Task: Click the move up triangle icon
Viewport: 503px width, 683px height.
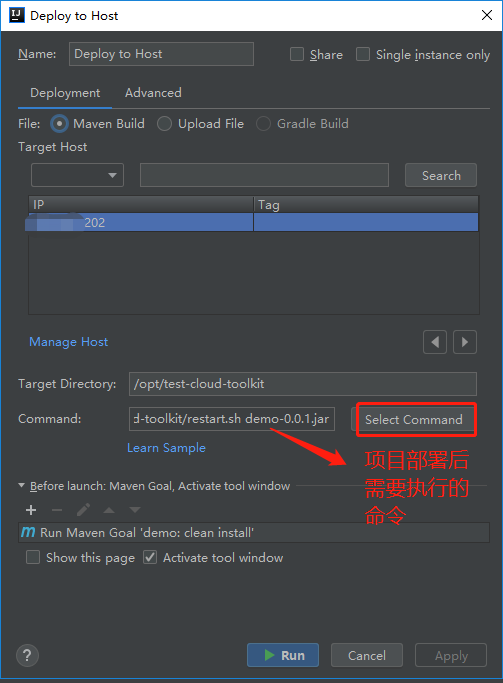Action: [x=109, y=510]
